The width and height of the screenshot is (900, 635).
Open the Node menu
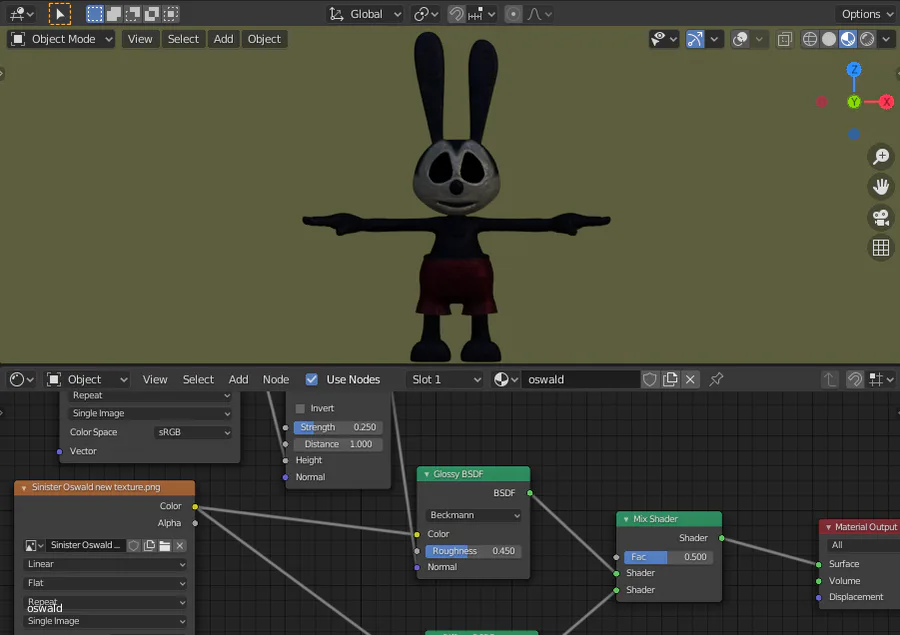[x=276, y=380]
